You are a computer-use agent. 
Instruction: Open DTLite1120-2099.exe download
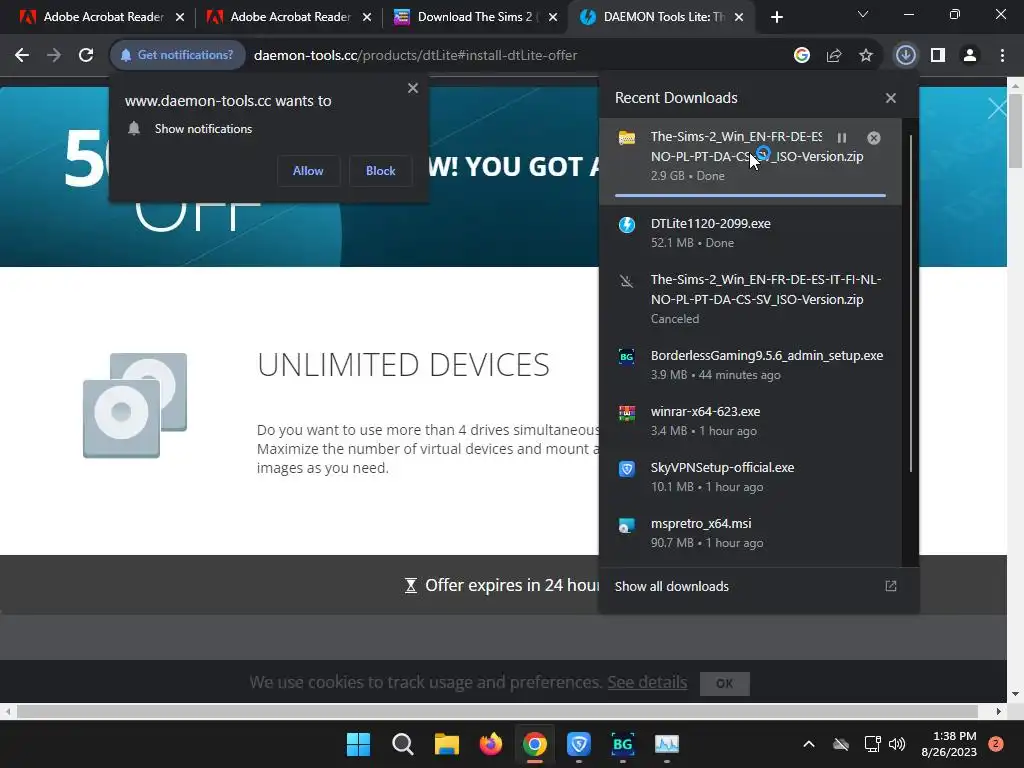point(750,233)
